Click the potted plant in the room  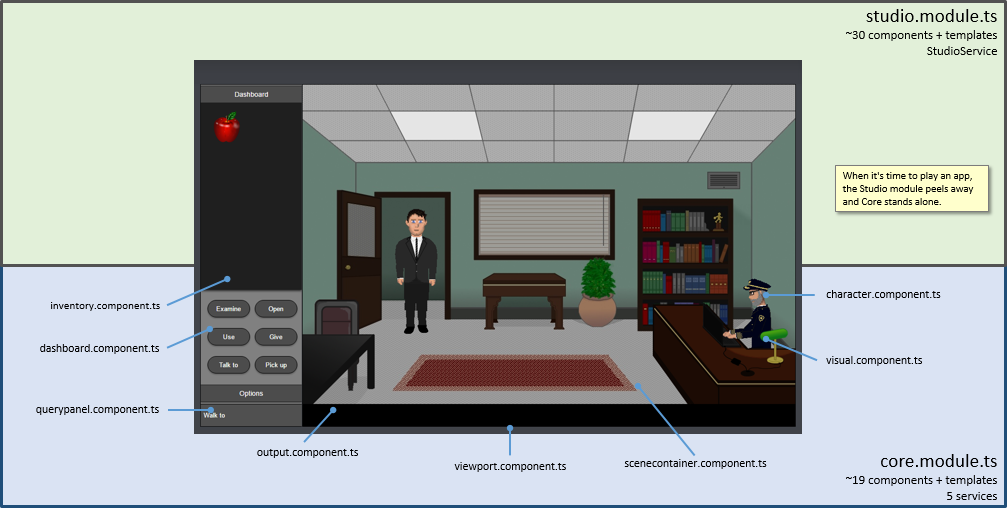click(x=597, y=292)
